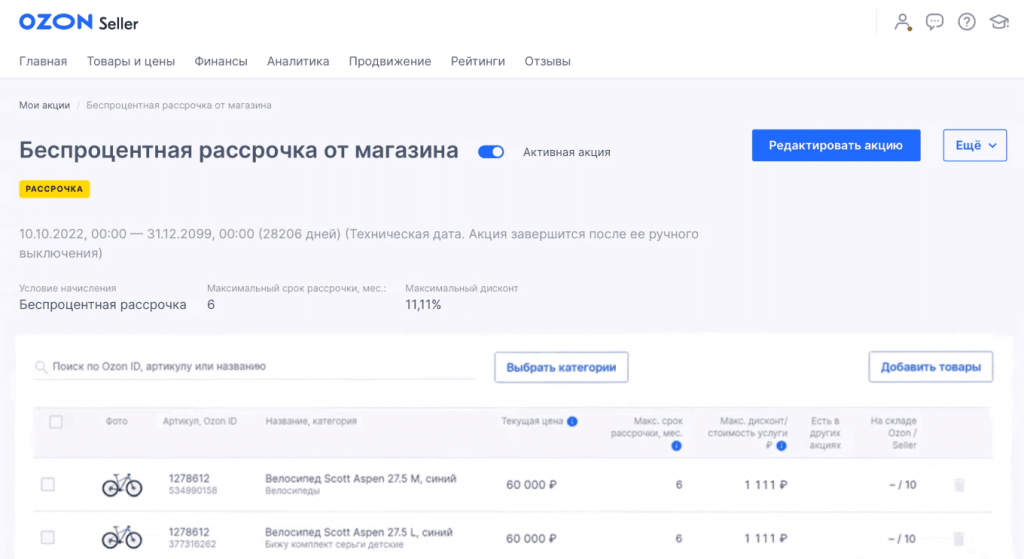
Task: Select checkbox for Scott Aspen 27.5 M
Action: 48,485
